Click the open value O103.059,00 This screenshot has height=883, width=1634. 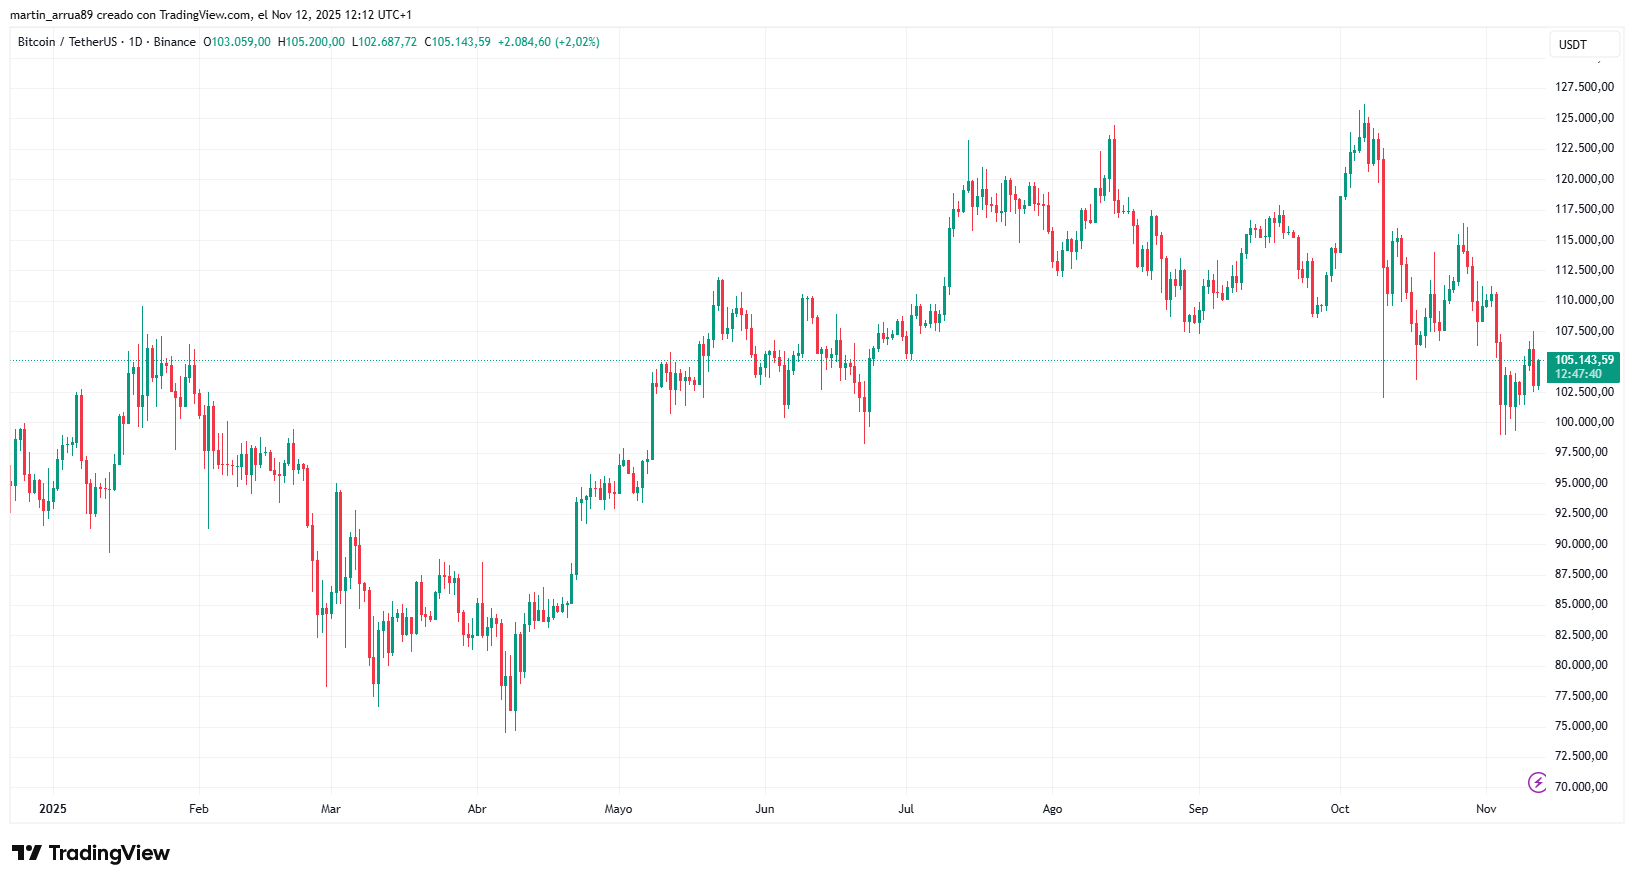[237, 42]
